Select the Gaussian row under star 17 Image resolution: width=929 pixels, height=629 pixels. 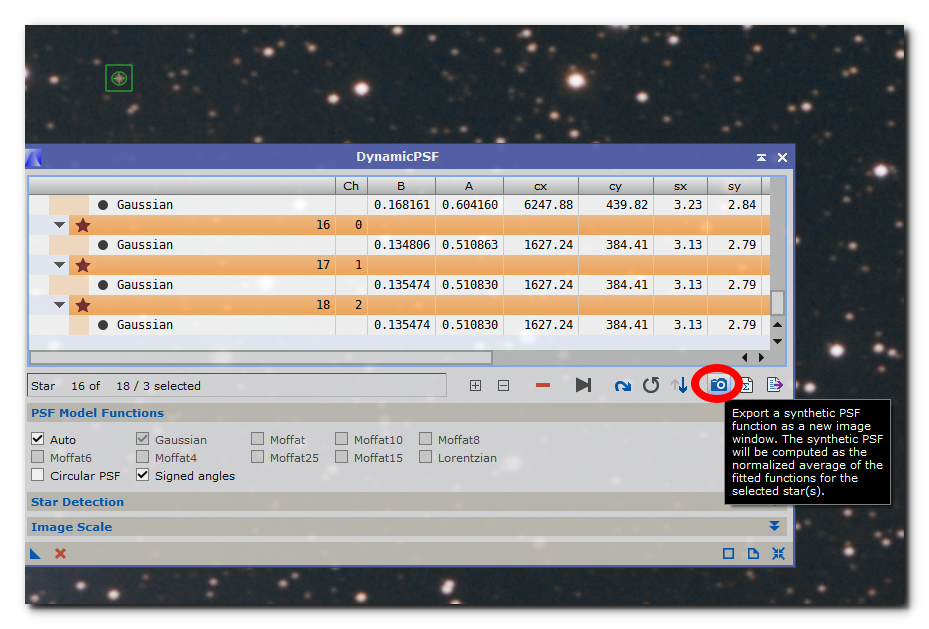tap(400, 285)
